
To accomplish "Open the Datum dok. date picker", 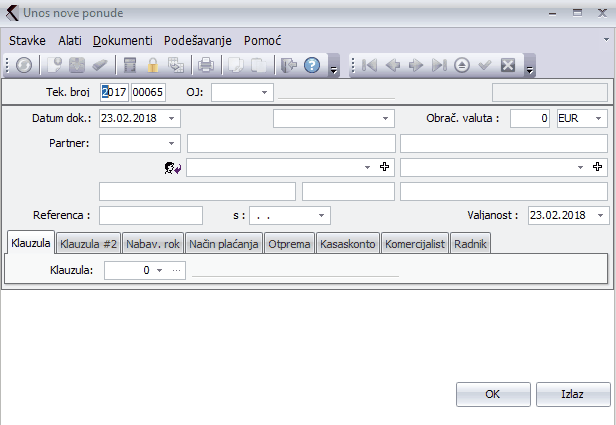I will click(x=172, y=118).
